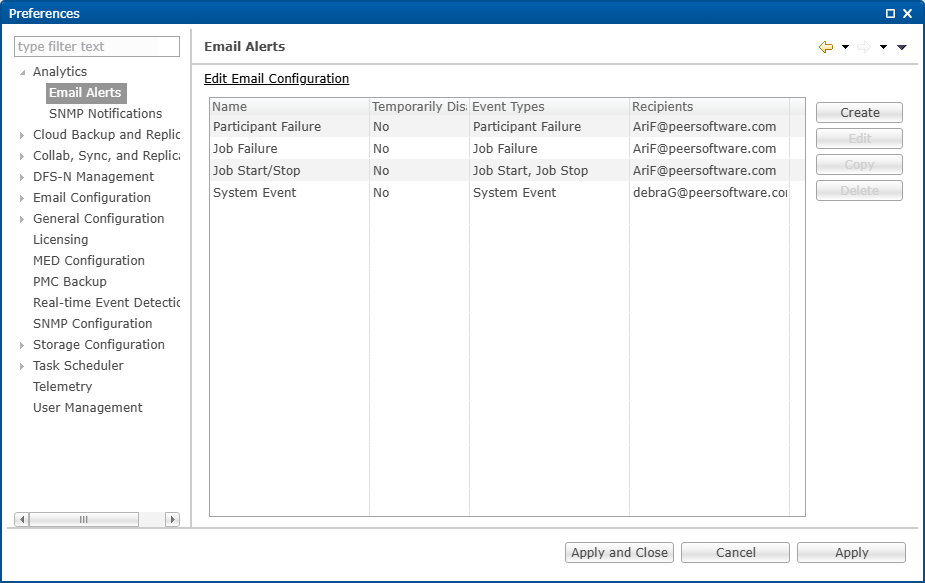Click the tree scrollbar right arrow

point(172,519)
